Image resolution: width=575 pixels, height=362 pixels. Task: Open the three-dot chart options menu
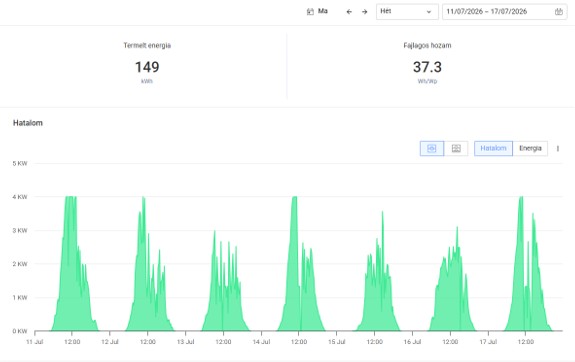pyautogui.click(x=558, y=149)
